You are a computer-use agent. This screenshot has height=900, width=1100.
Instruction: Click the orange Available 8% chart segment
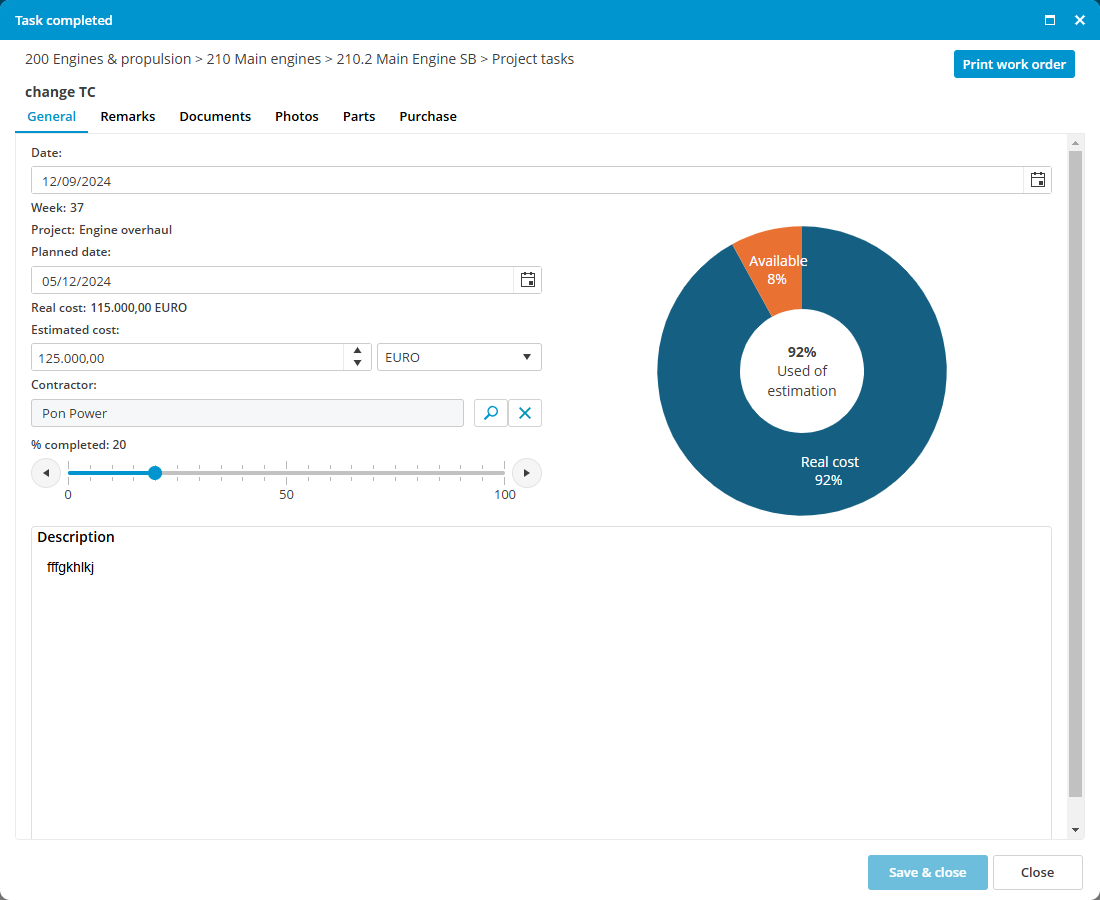point(775,271)
